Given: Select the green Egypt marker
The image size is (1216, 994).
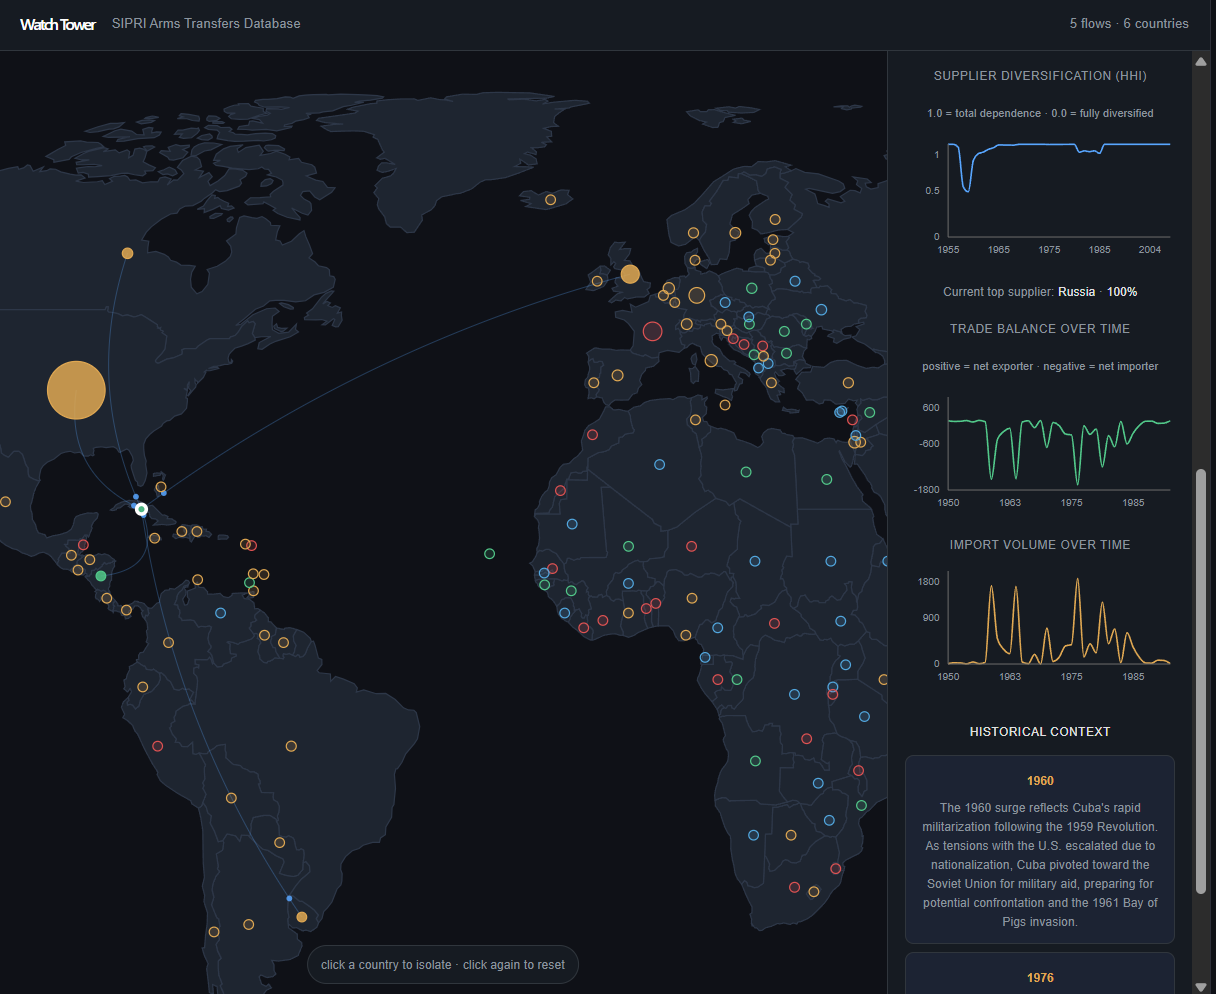Looking at the screenshot, I should 826,480.
